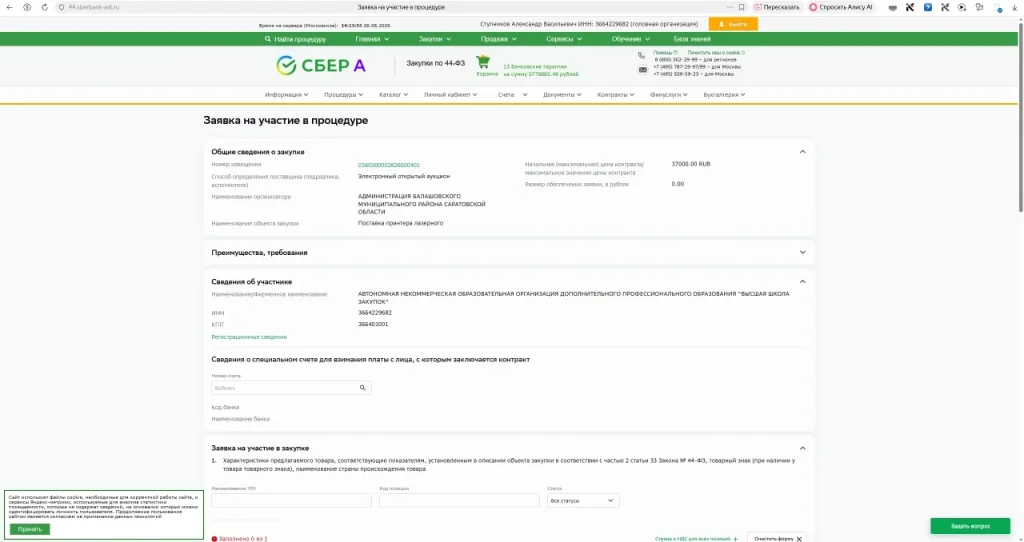Go back with the browser back arrow
Viewport: 1024px width, 542px height.
point(9,7)
